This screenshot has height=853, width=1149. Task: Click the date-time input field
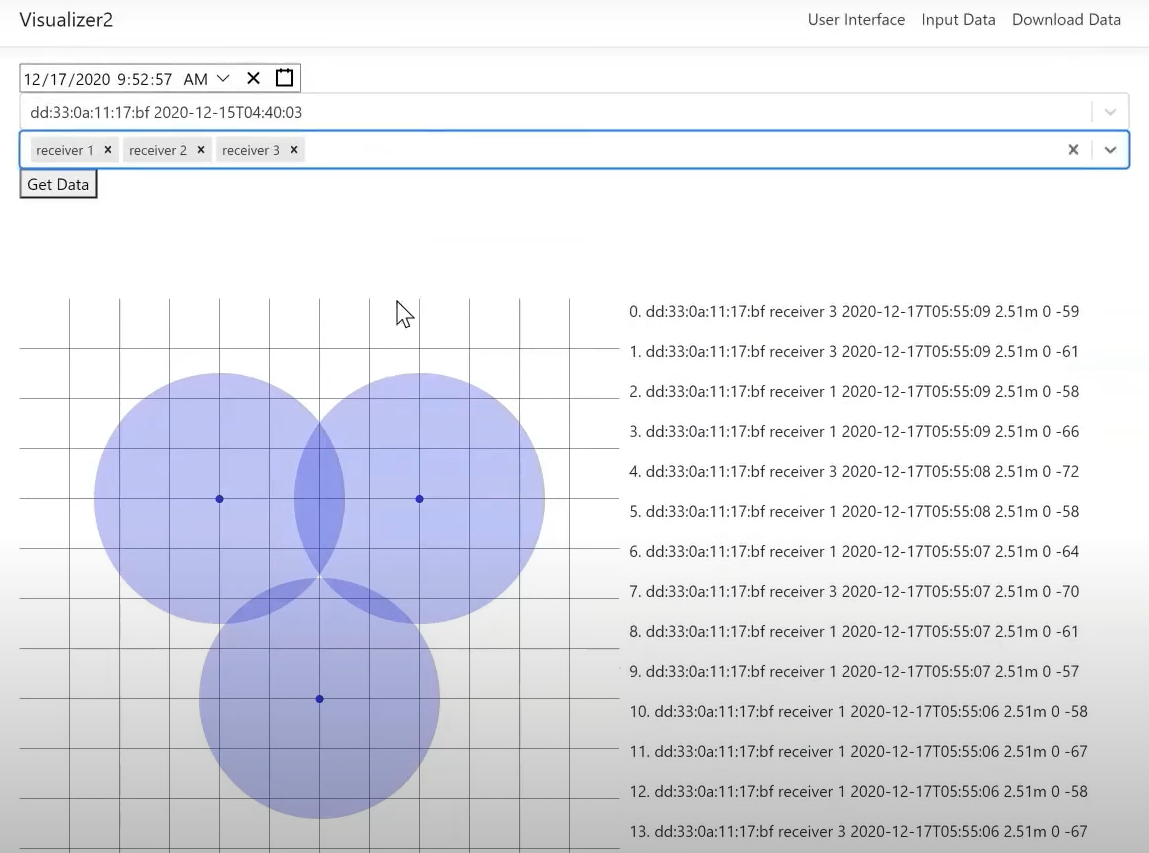(x=160, y=78)
